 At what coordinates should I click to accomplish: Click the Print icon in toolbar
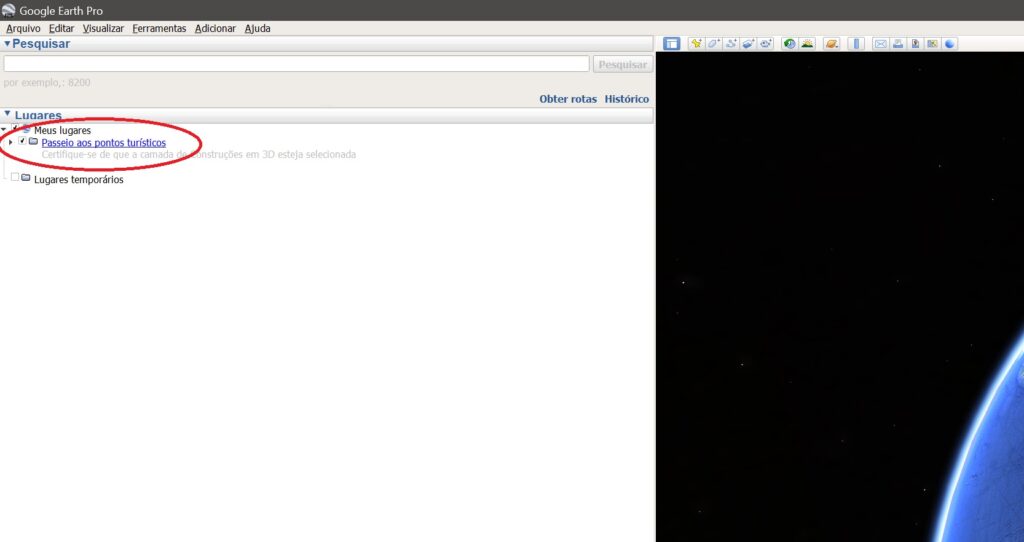click(x=898, y=44)
